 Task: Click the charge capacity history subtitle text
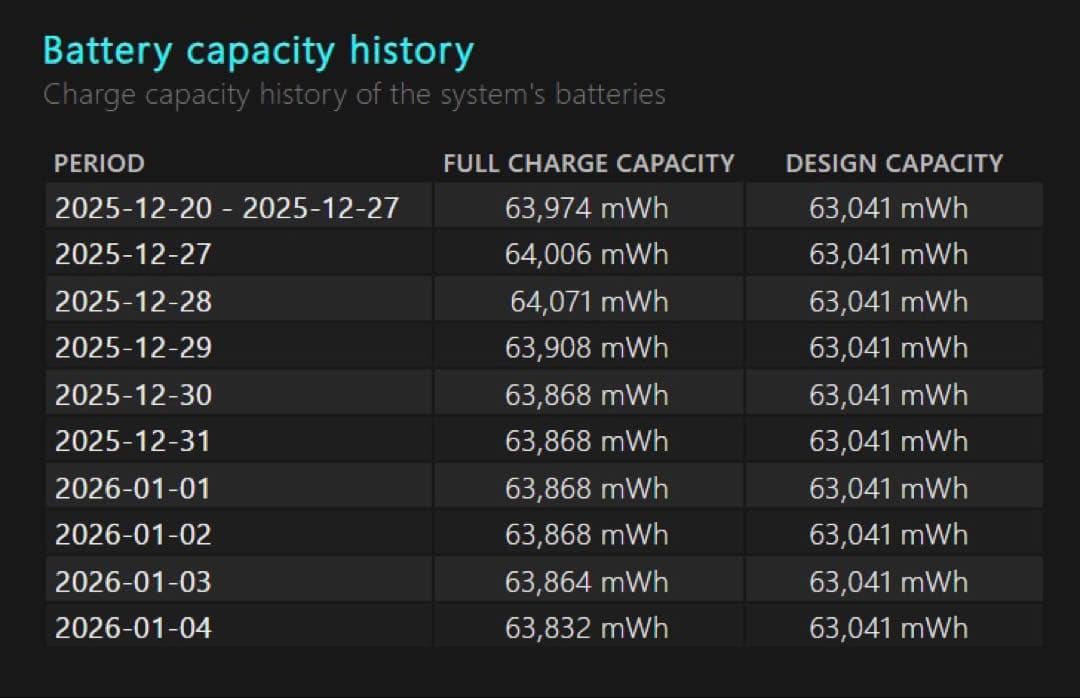354,95
